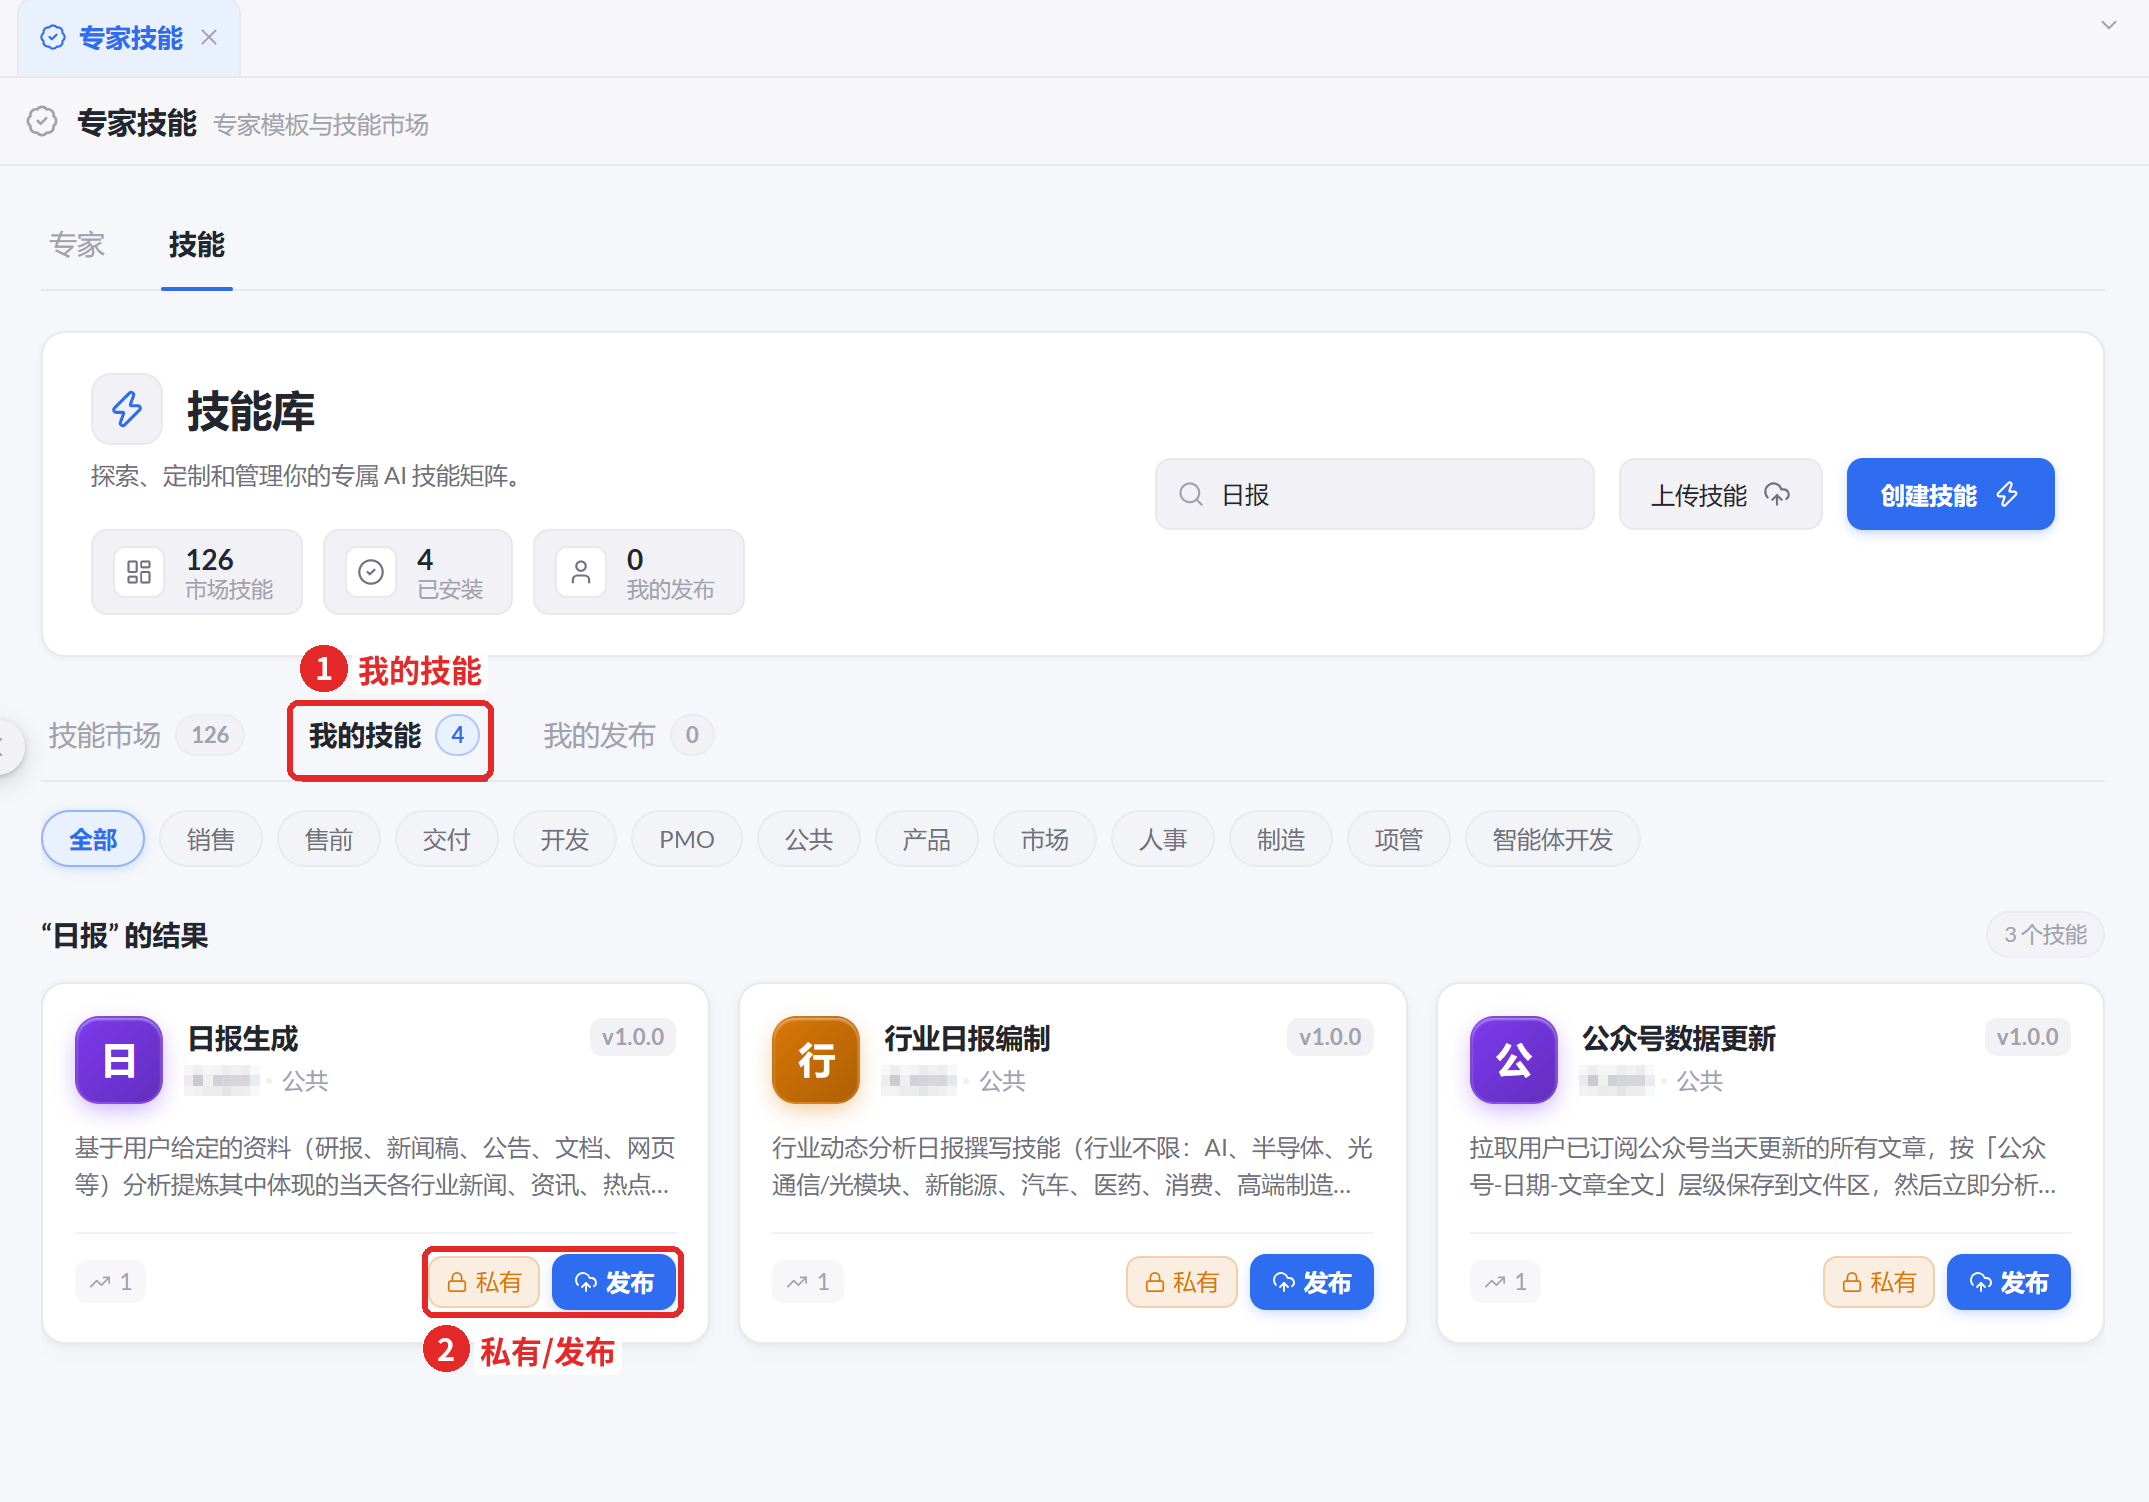
Task: Click the 技能库 lightning icon
Action: point(127,409)
